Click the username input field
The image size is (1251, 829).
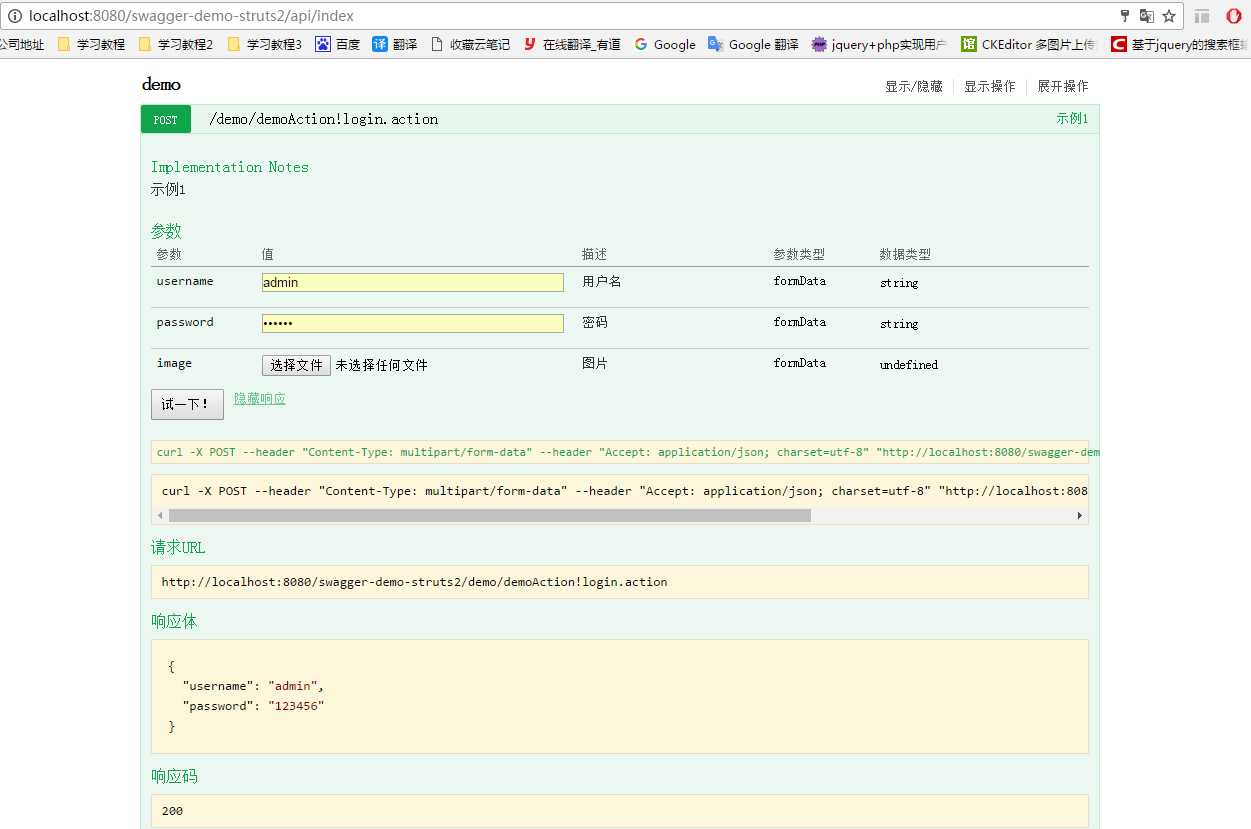[412, 282]
